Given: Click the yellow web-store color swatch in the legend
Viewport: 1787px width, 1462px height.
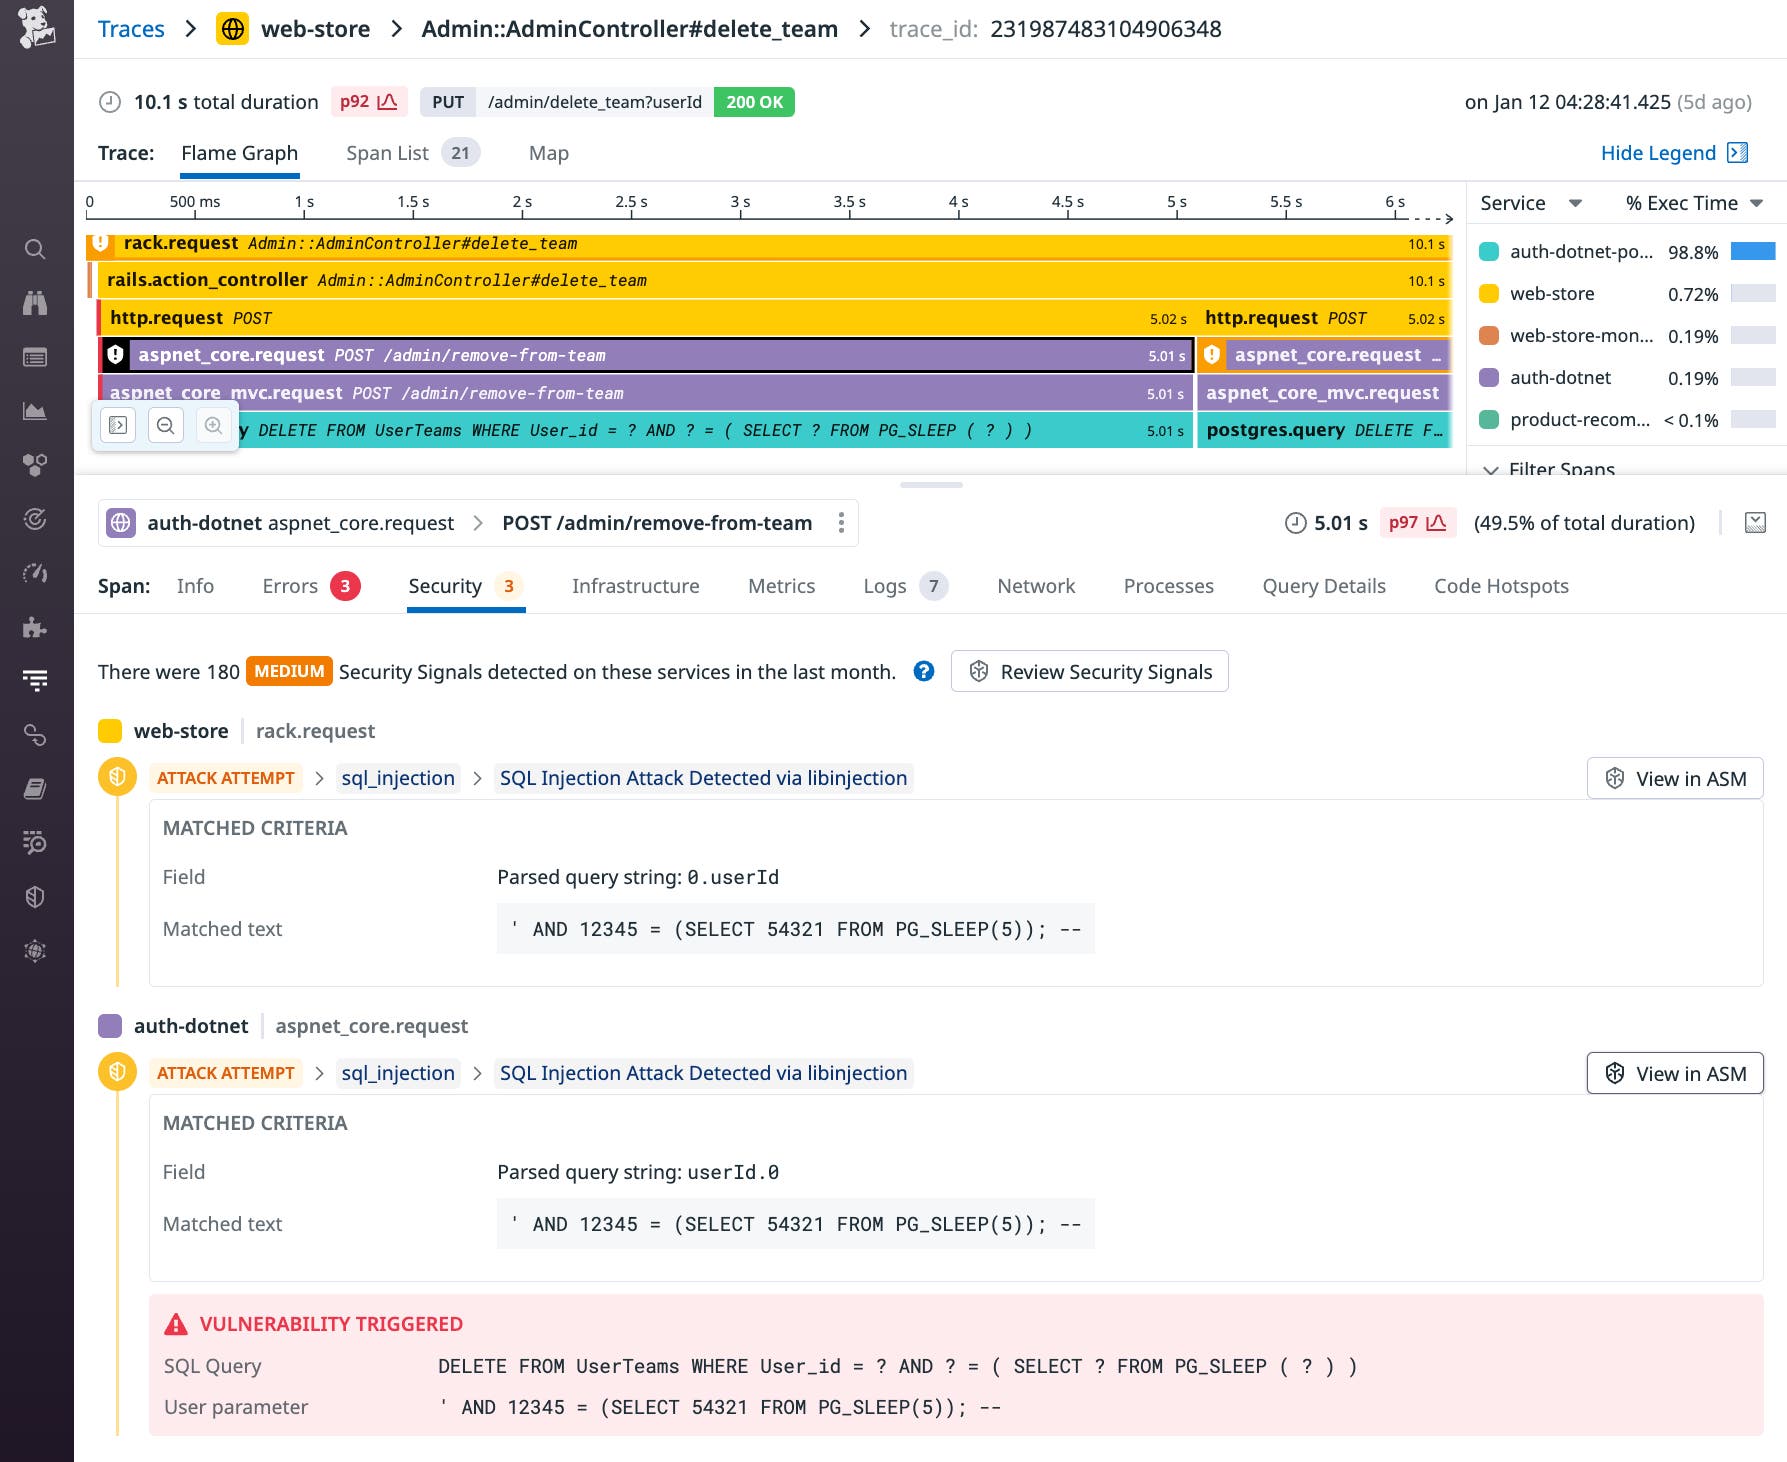Looking at the screenshot, I should coord(1489,294).
